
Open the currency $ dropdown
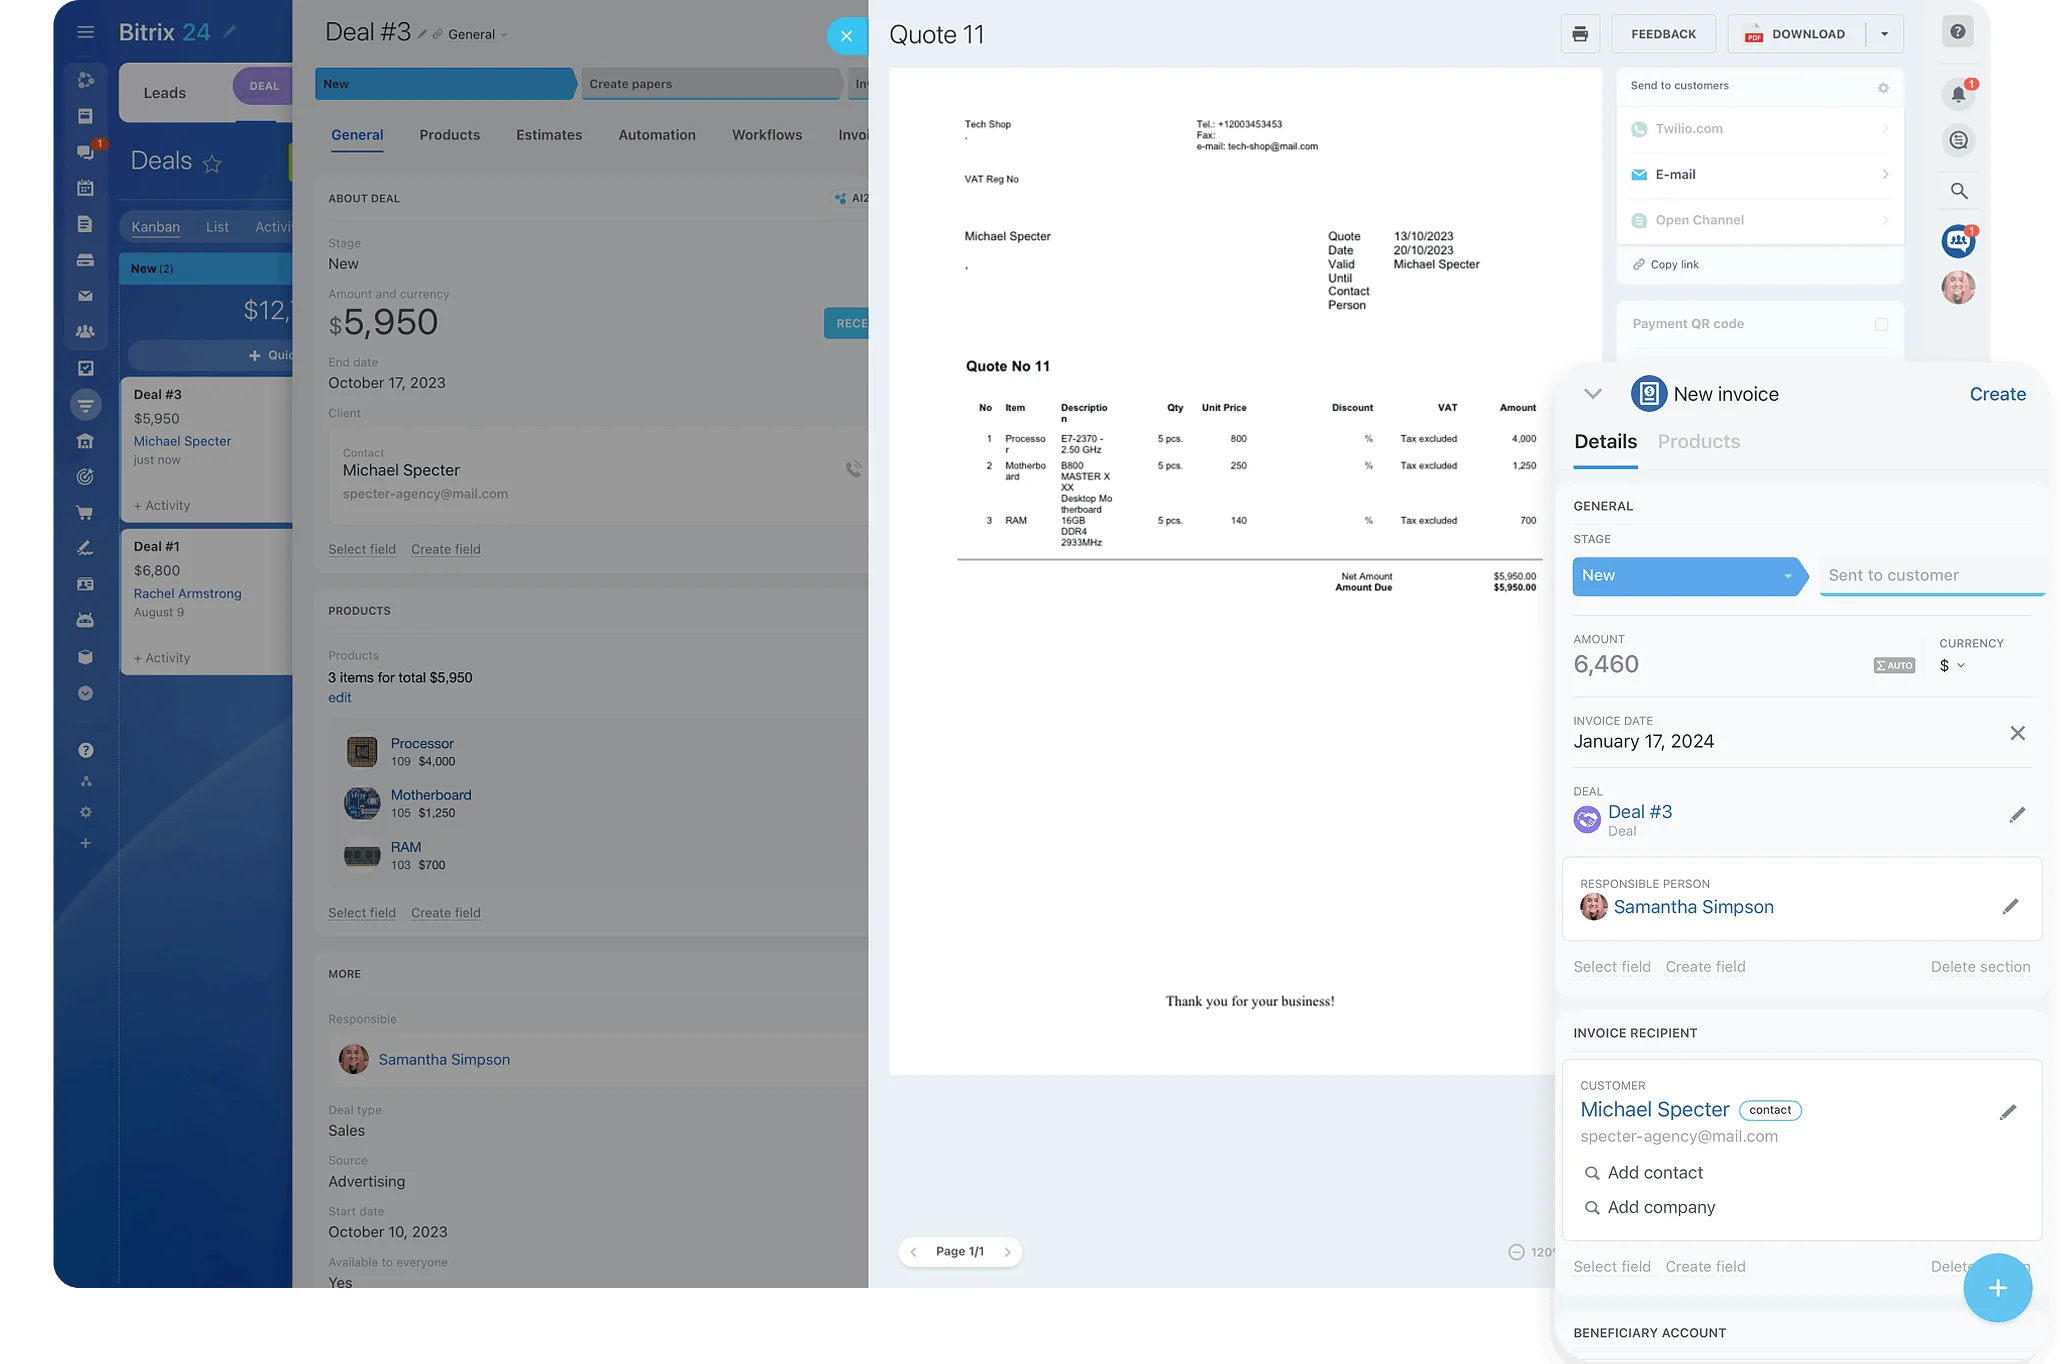point(1952,666)
